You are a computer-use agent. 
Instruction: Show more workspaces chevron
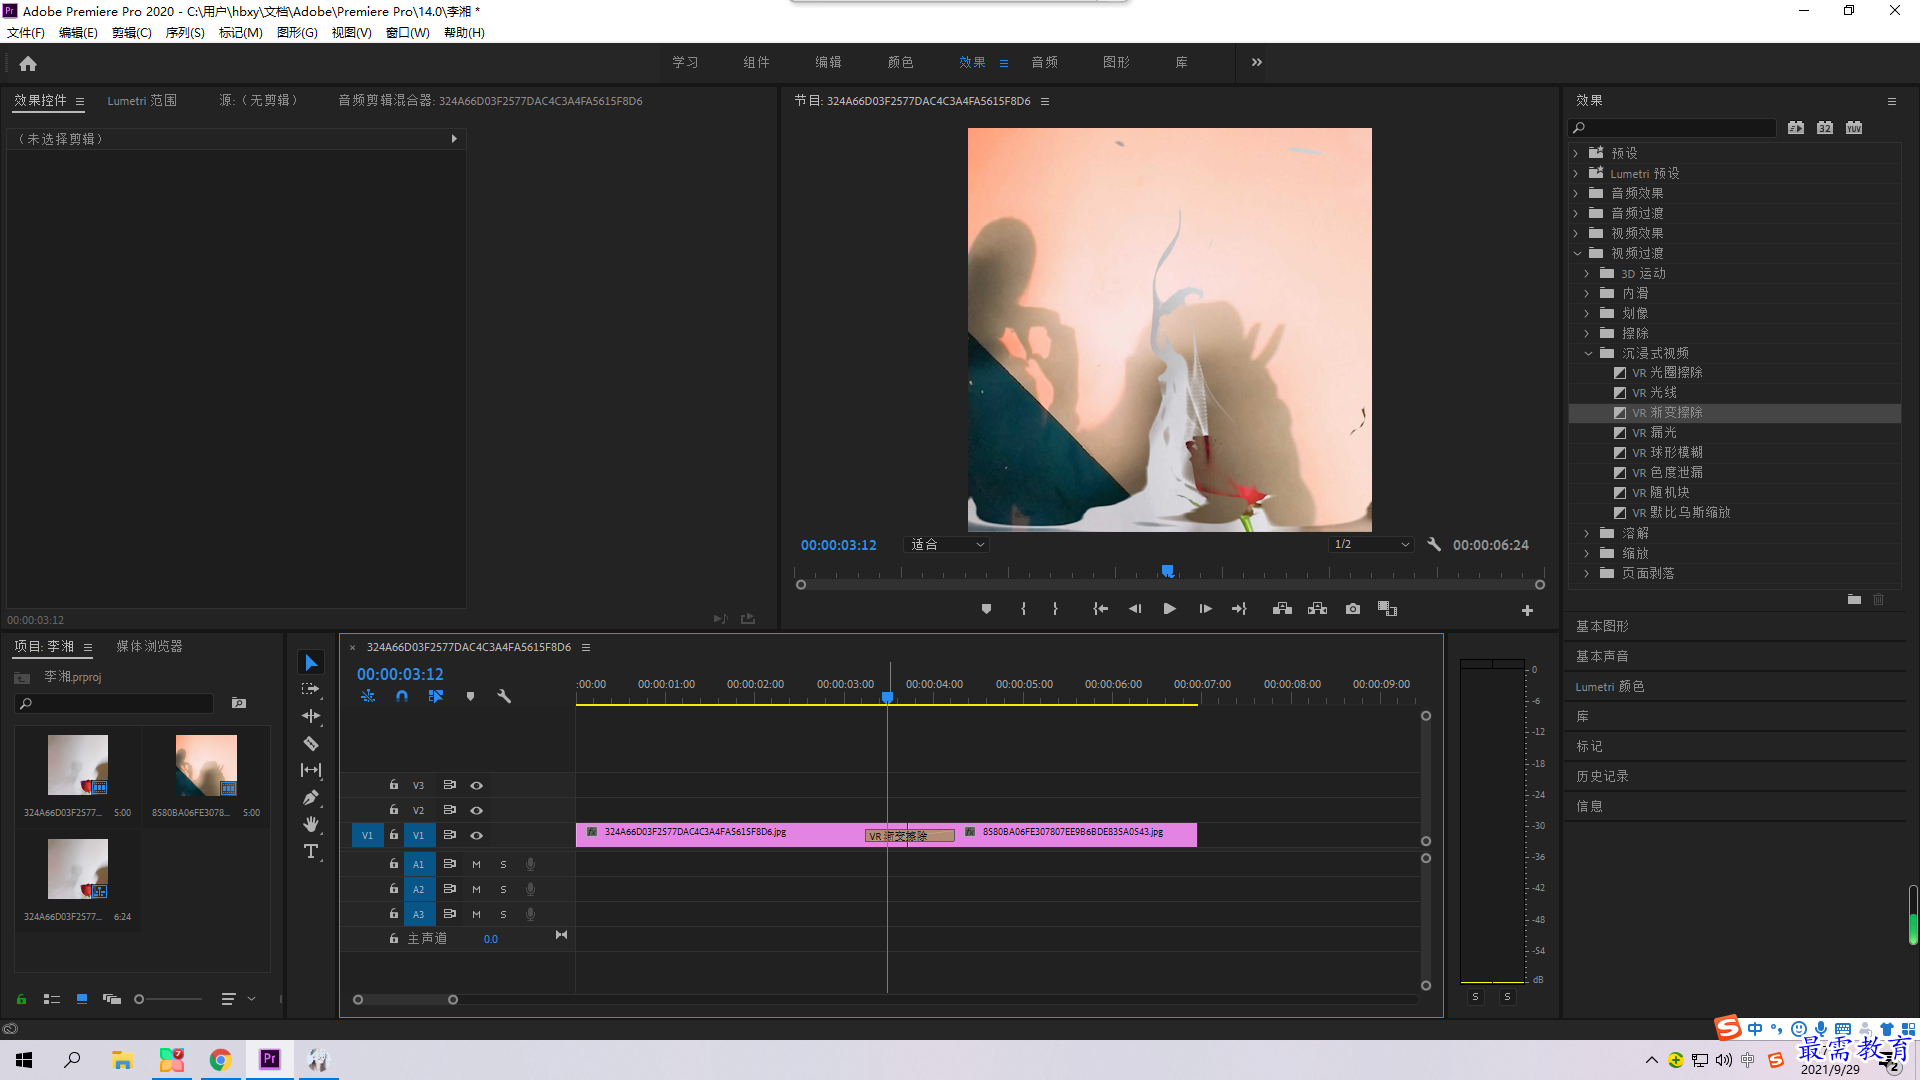tap(1257, 62)
